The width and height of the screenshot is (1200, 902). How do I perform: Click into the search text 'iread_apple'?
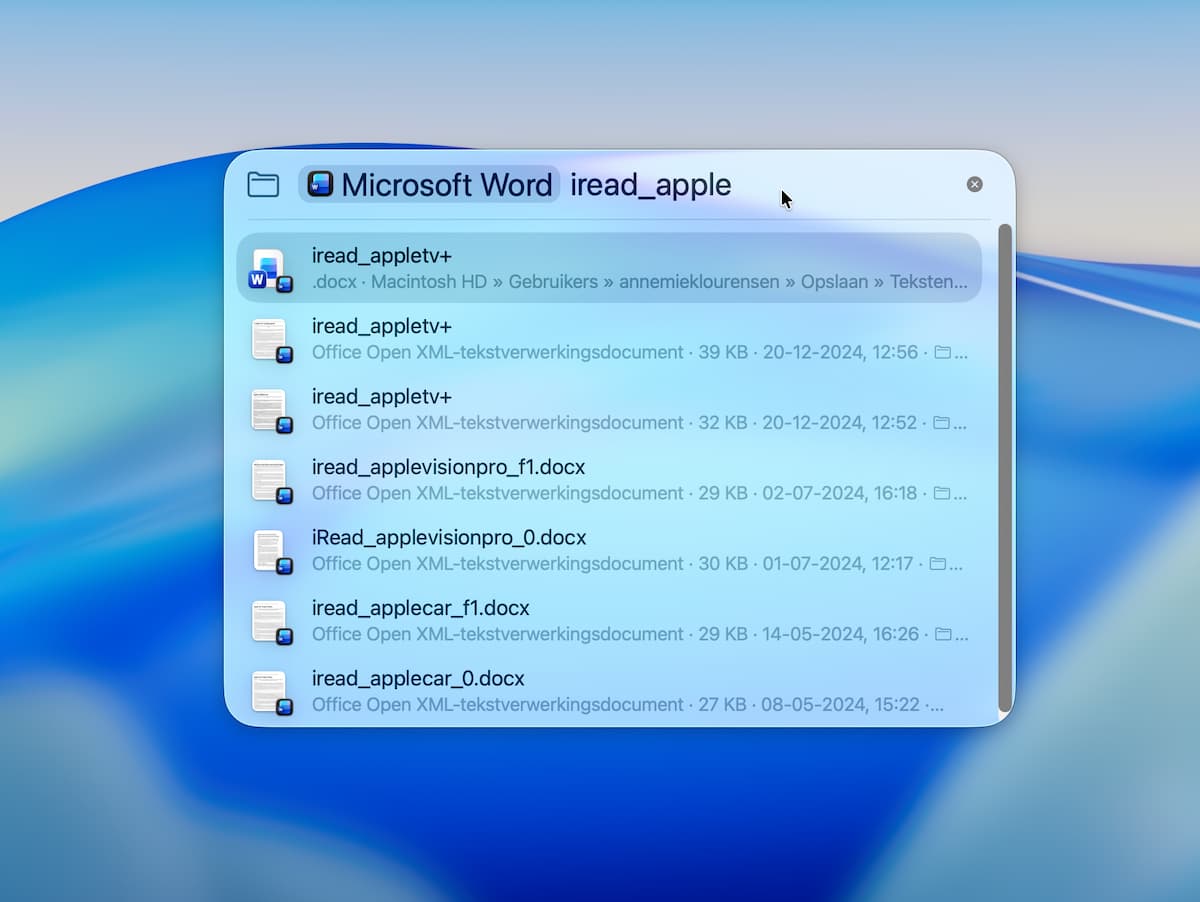(x=650, y=185)
